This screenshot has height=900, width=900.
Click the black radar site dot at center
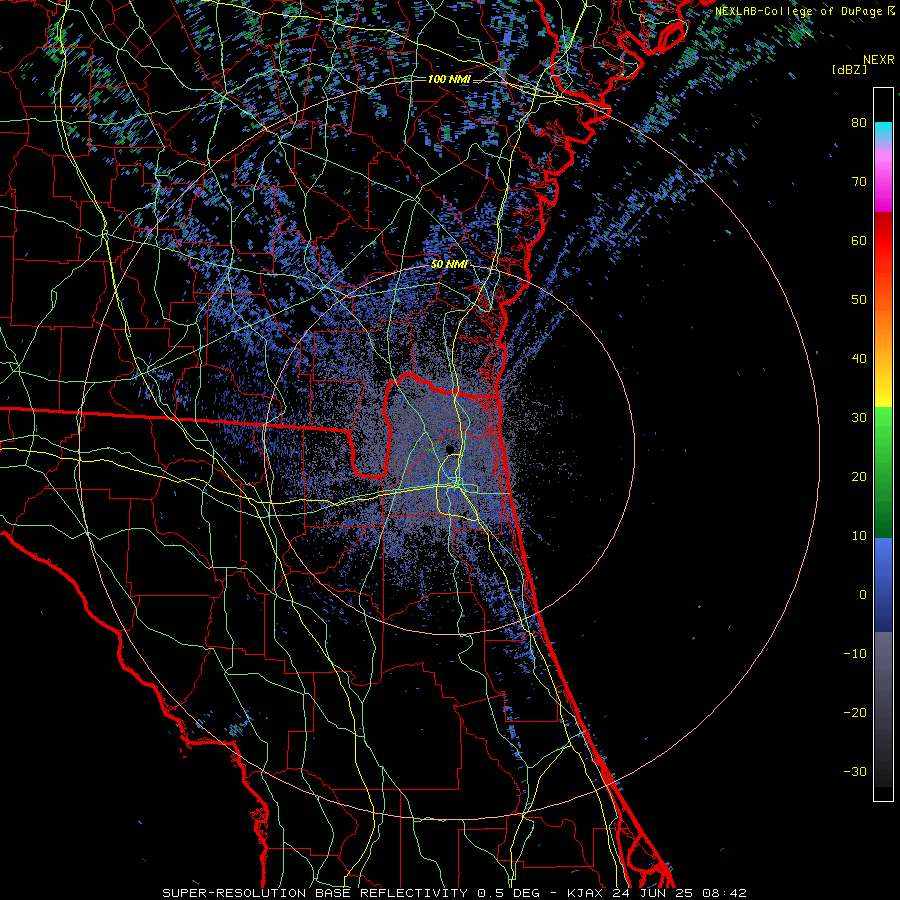450,448
